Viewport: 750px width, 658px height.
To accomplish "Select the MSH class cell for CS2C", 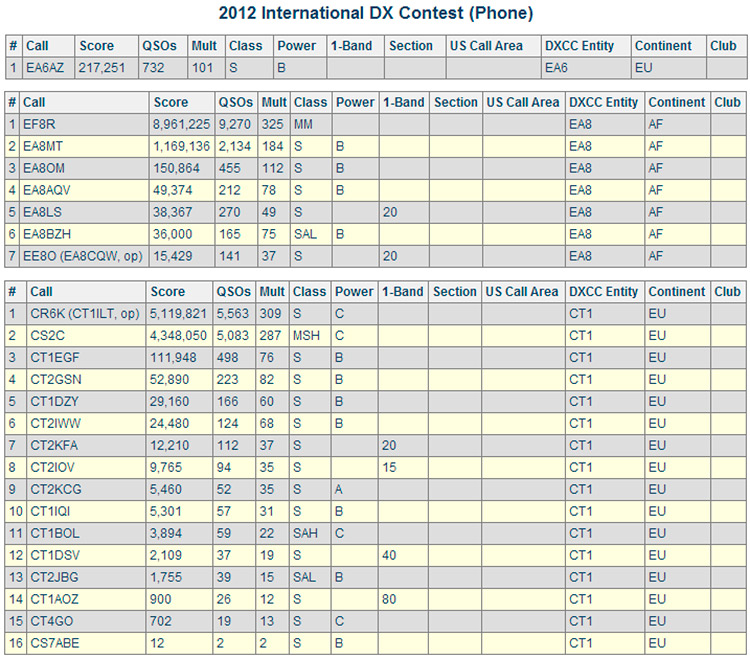I will (x=310, y=336).
